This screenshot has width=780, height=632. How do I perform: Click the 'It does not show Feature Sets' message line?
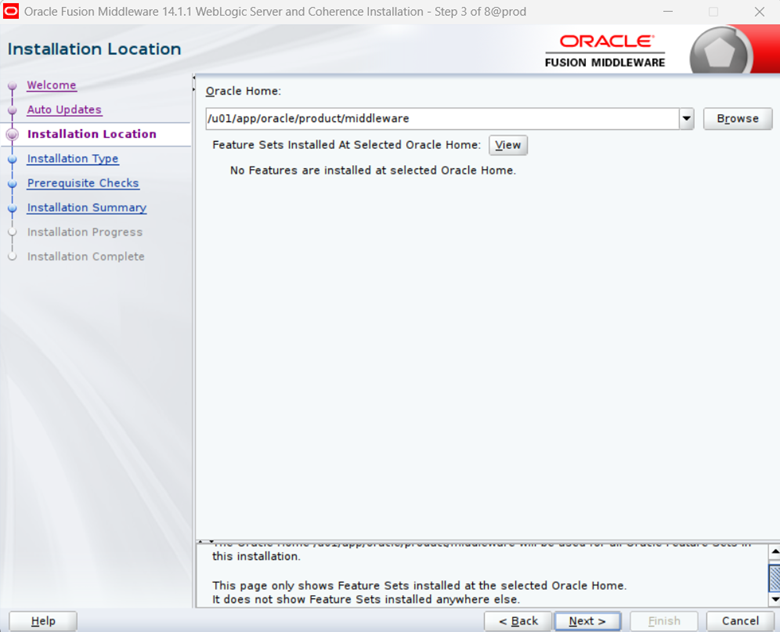[366, 599]
